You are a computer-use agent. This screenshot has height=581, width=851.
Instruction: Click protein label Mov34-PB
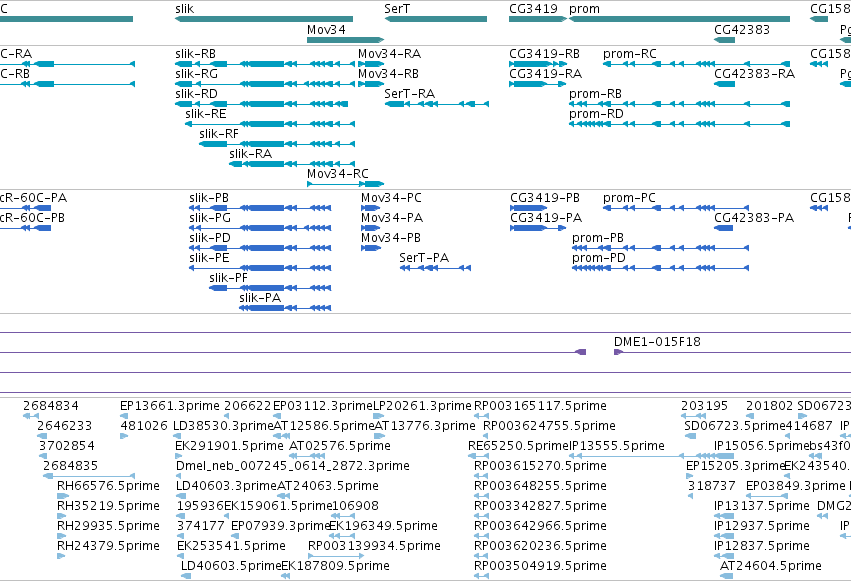click(391, 238)
